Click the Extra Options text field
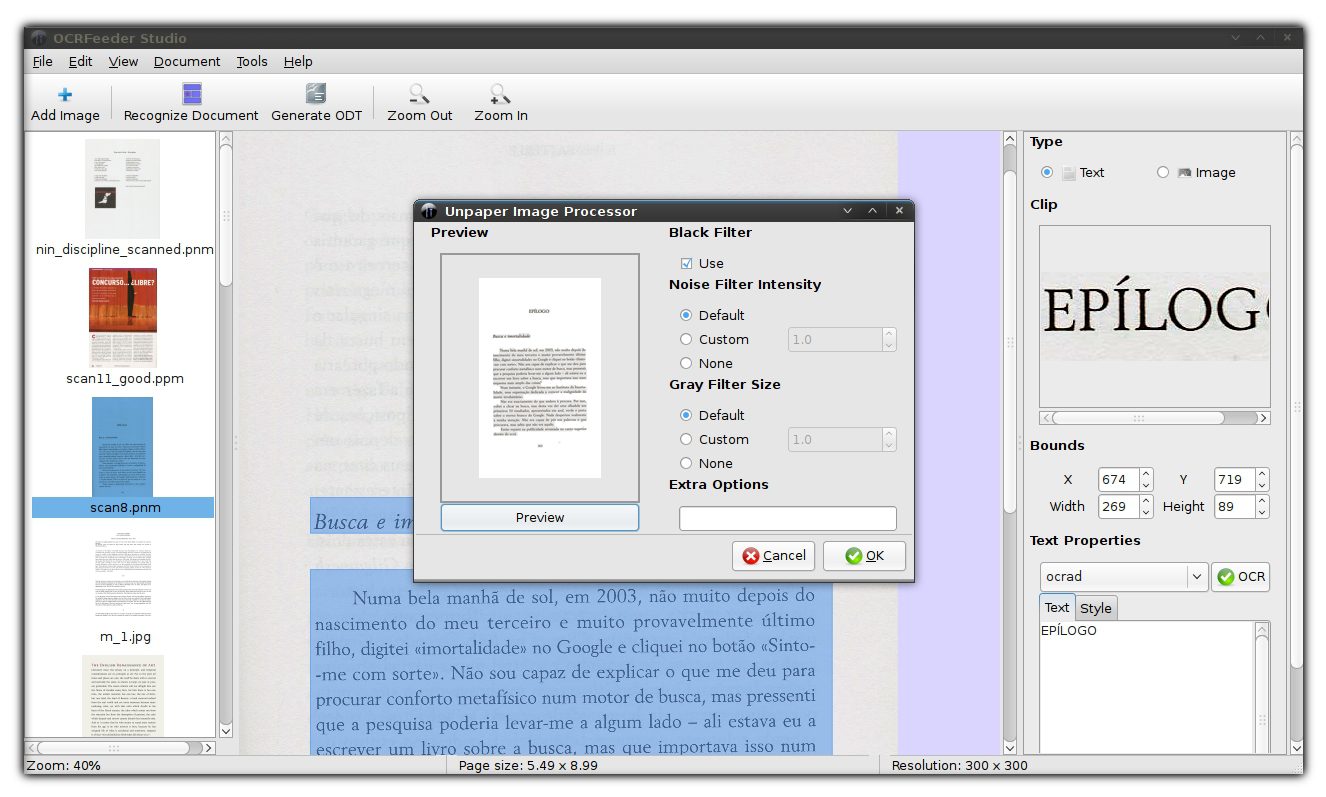 [787, 518]
